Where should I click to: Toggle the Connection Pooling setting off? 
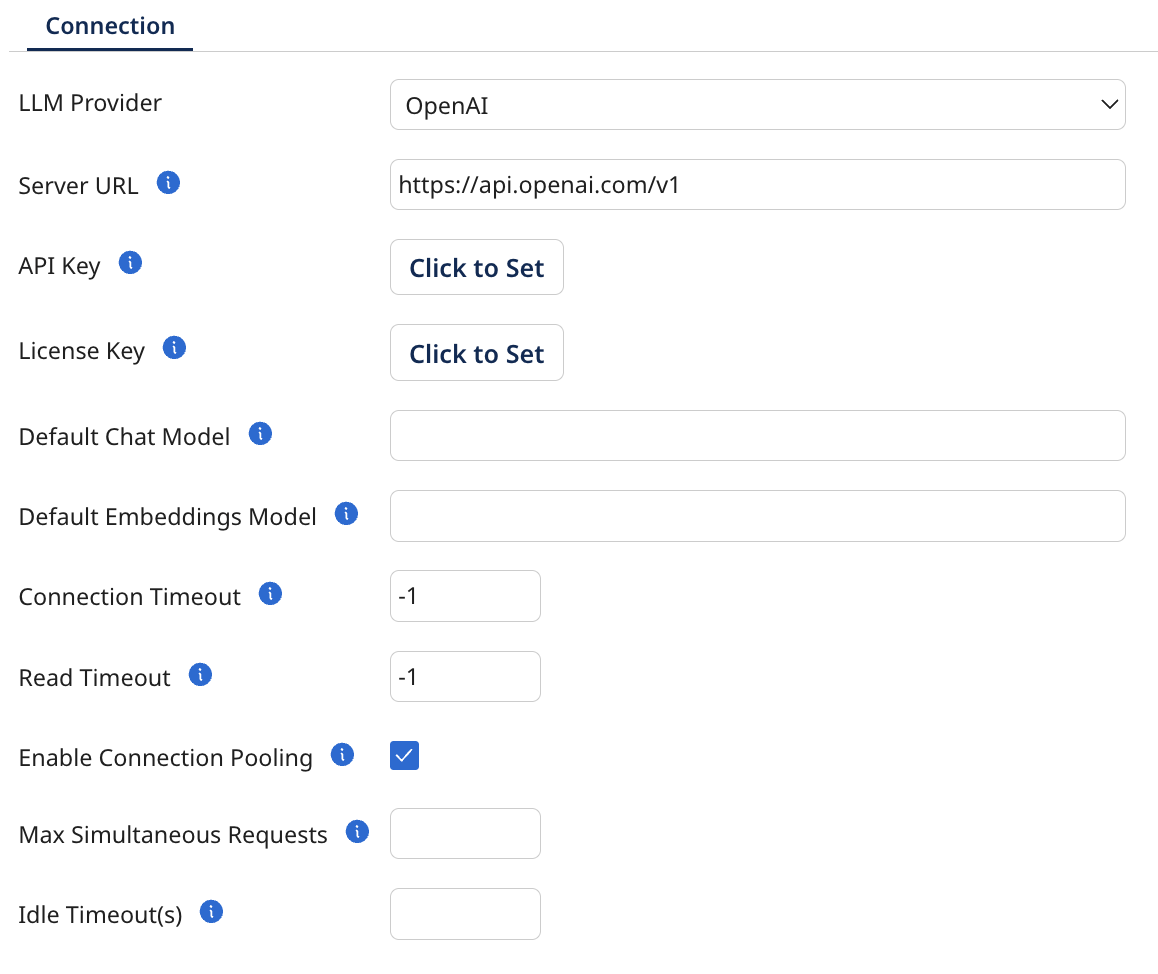(x=404, y=756)
